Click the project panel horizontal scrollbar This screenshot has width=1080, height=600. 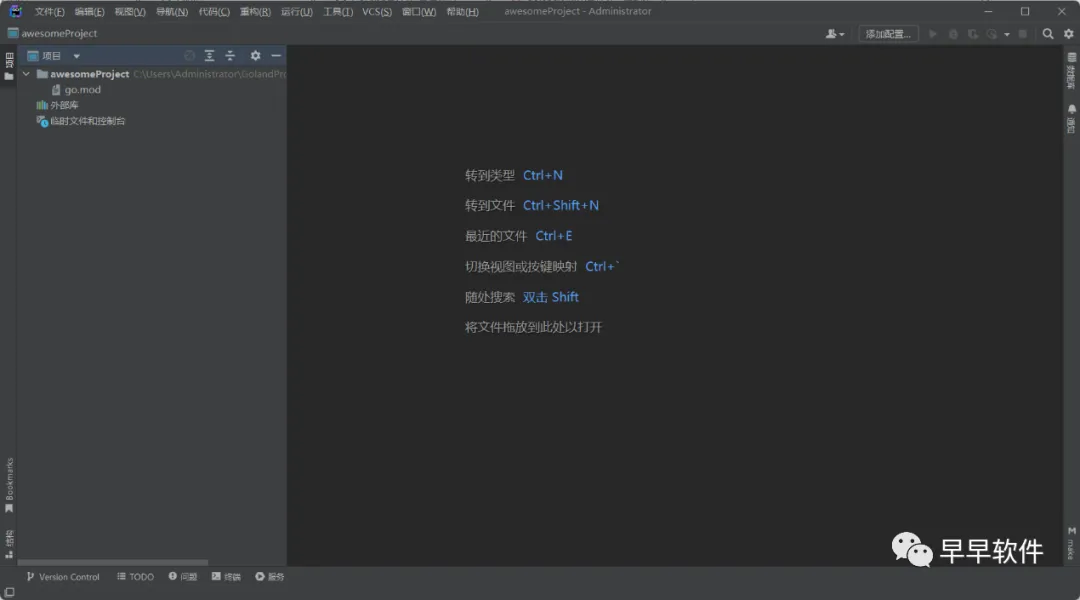point(114,563)
